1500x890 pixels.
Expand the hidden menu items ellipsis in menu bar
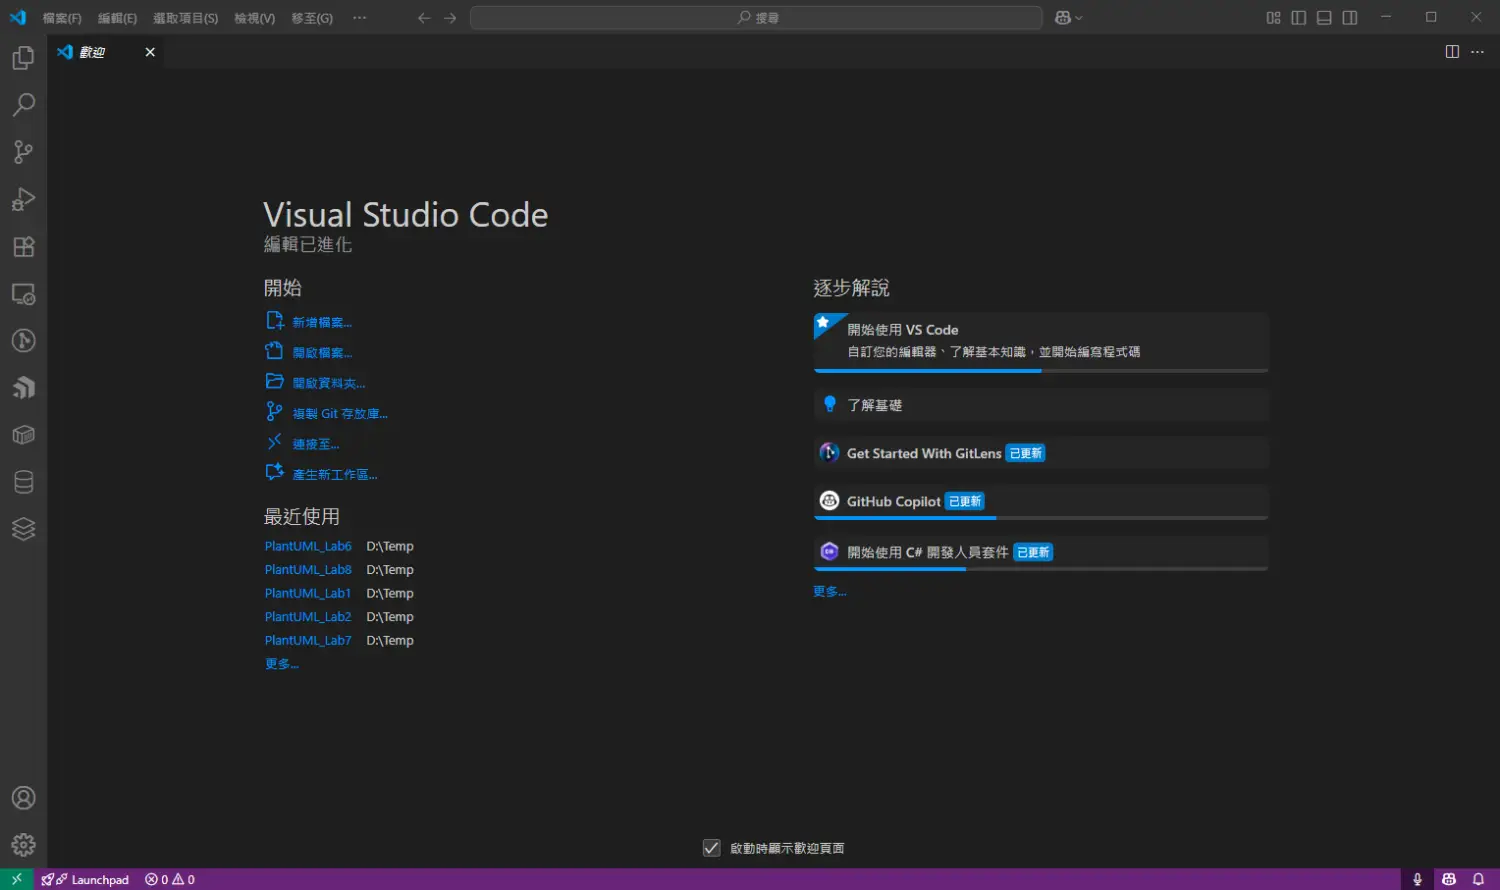coord(360,18)
